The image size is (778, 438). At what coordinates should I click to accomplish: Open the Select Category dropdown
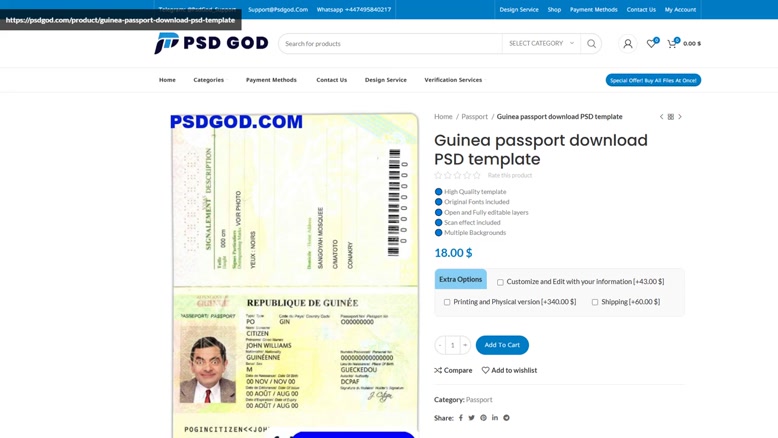(x=541, y=44)
